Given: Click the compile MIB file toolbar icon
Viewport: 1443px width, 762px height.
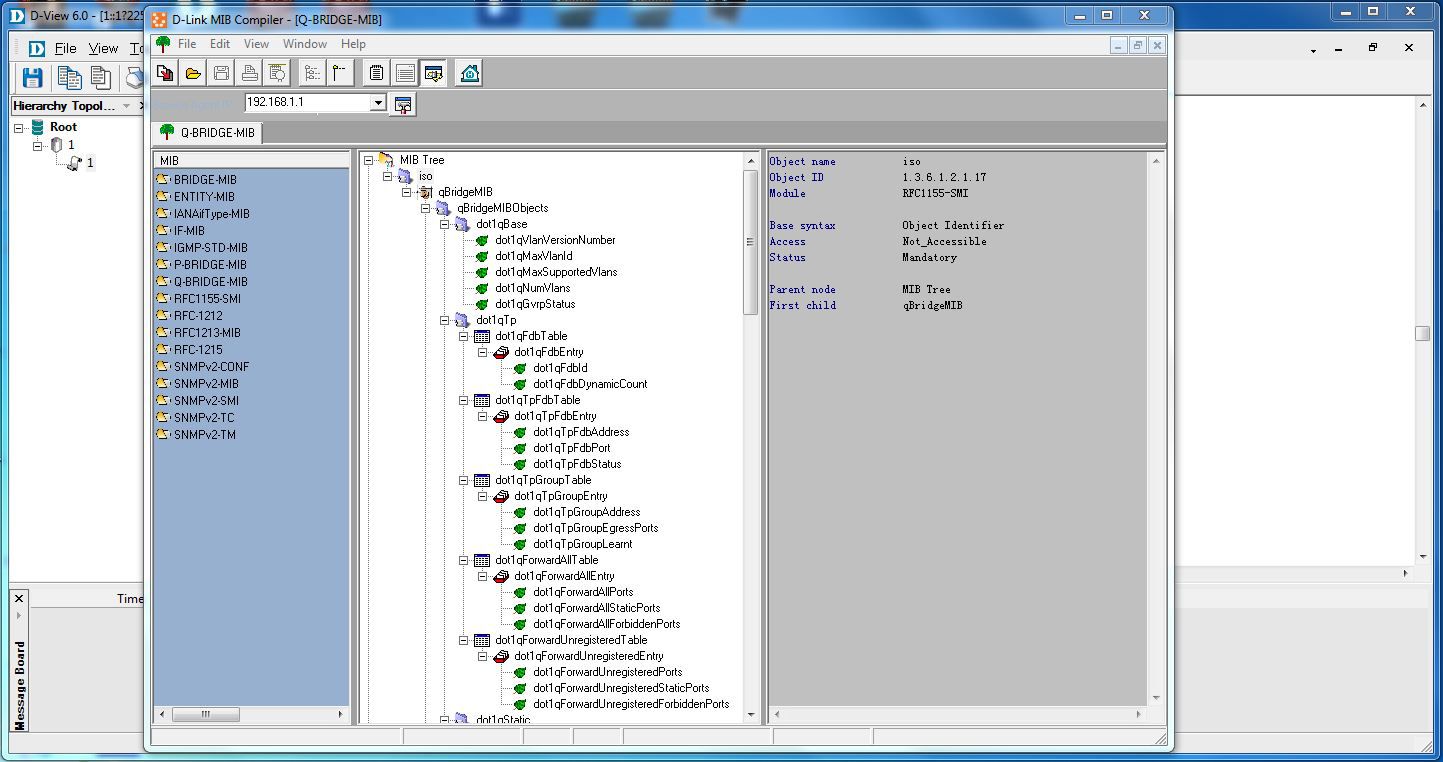Looking at the screenshot, I should (x=165, y=73).
